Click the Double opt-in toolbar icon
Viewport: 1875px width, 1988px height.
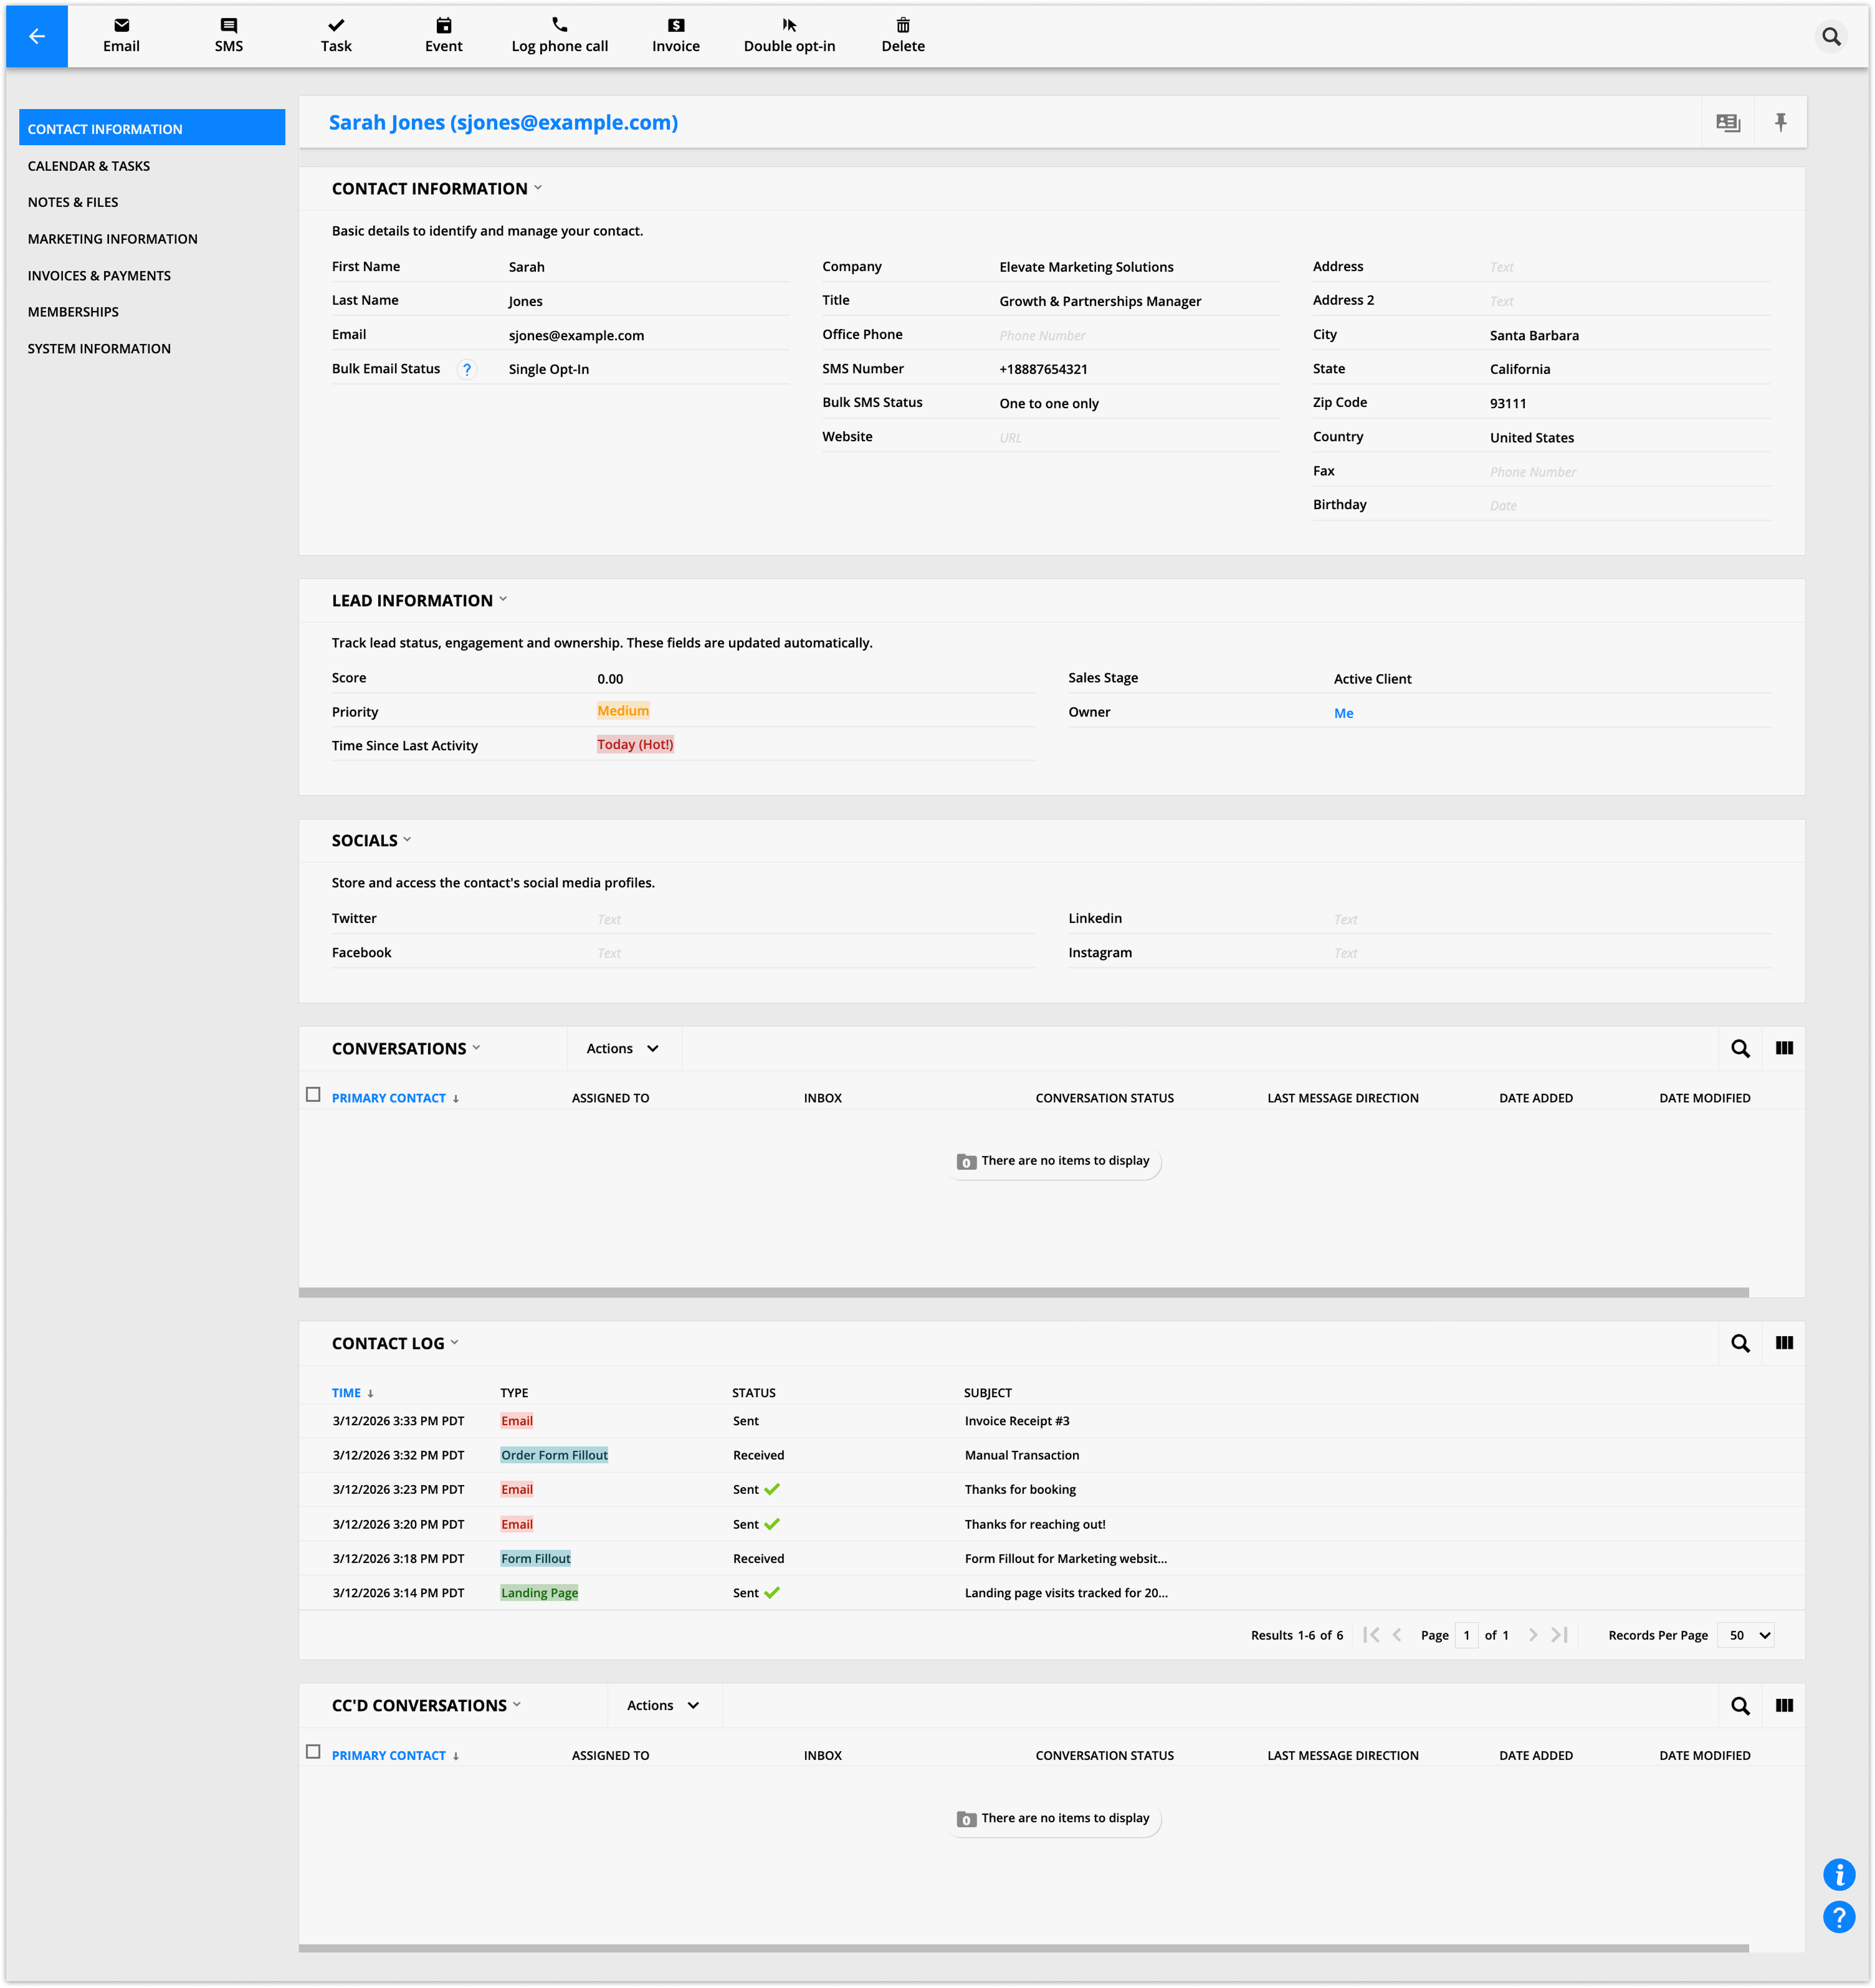(789, 26)
